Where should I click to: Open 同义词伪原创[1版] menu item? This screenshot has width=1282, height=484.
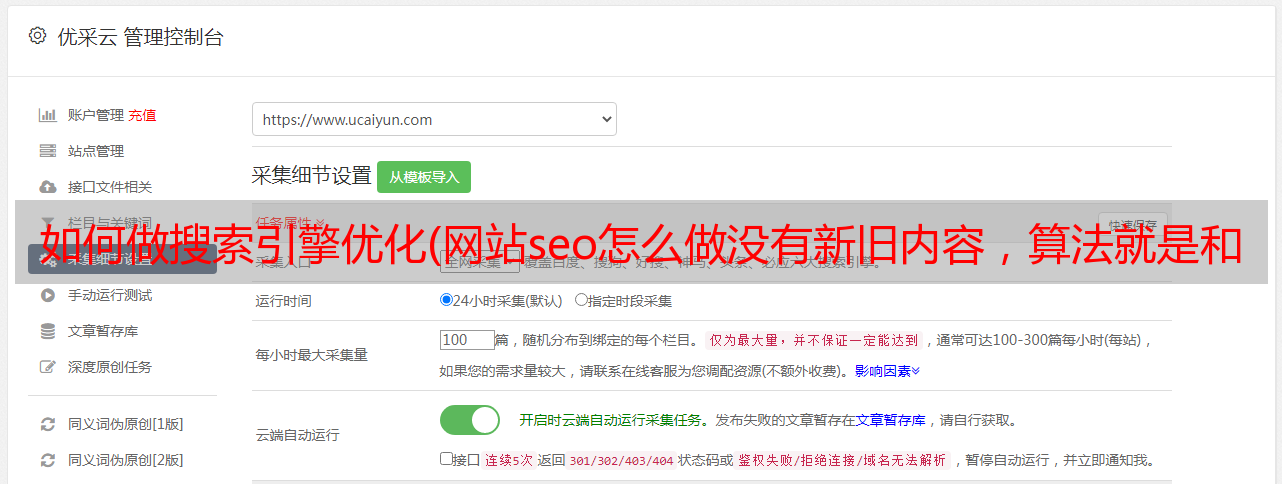126,424
